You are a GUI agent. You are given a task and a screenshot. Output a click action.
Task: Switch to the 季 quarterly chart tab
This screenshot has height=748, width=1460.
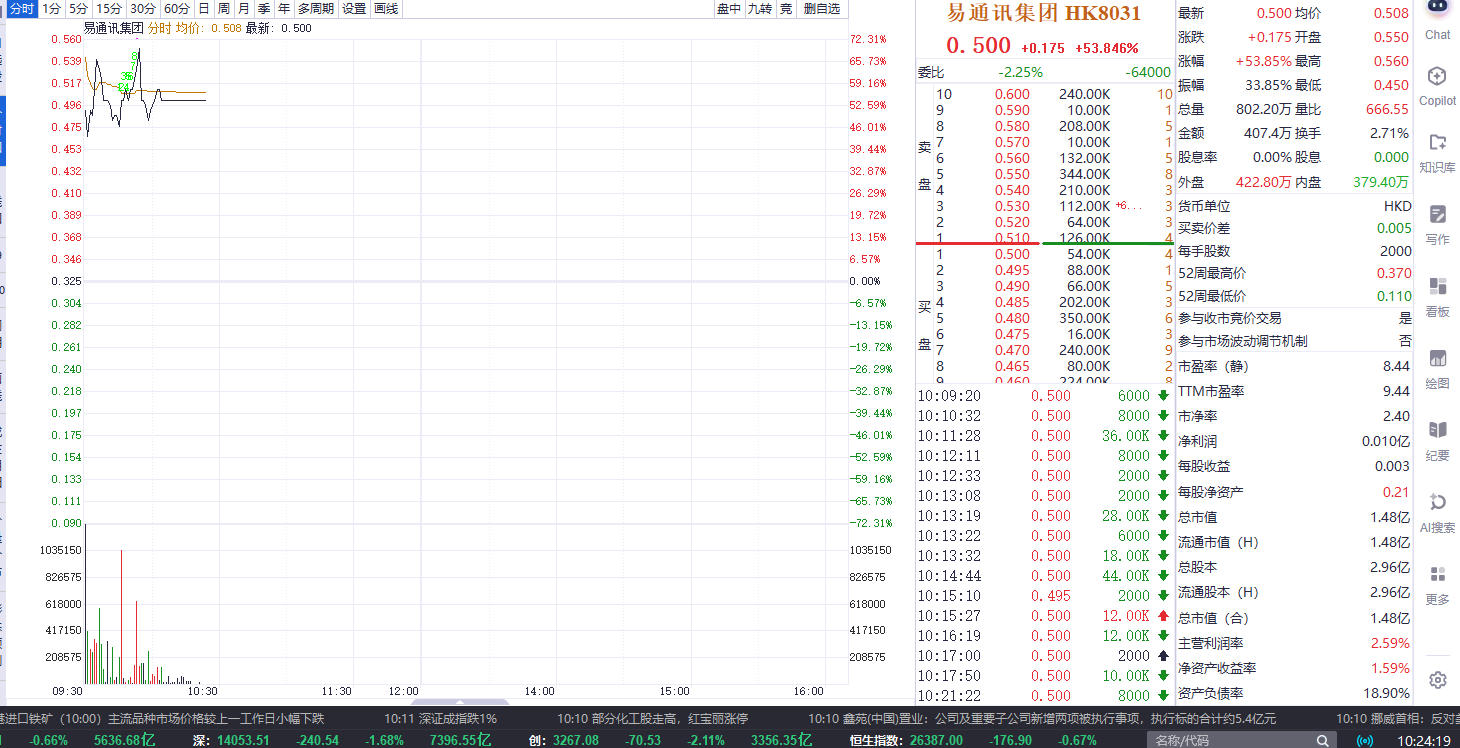click(264, 9)
